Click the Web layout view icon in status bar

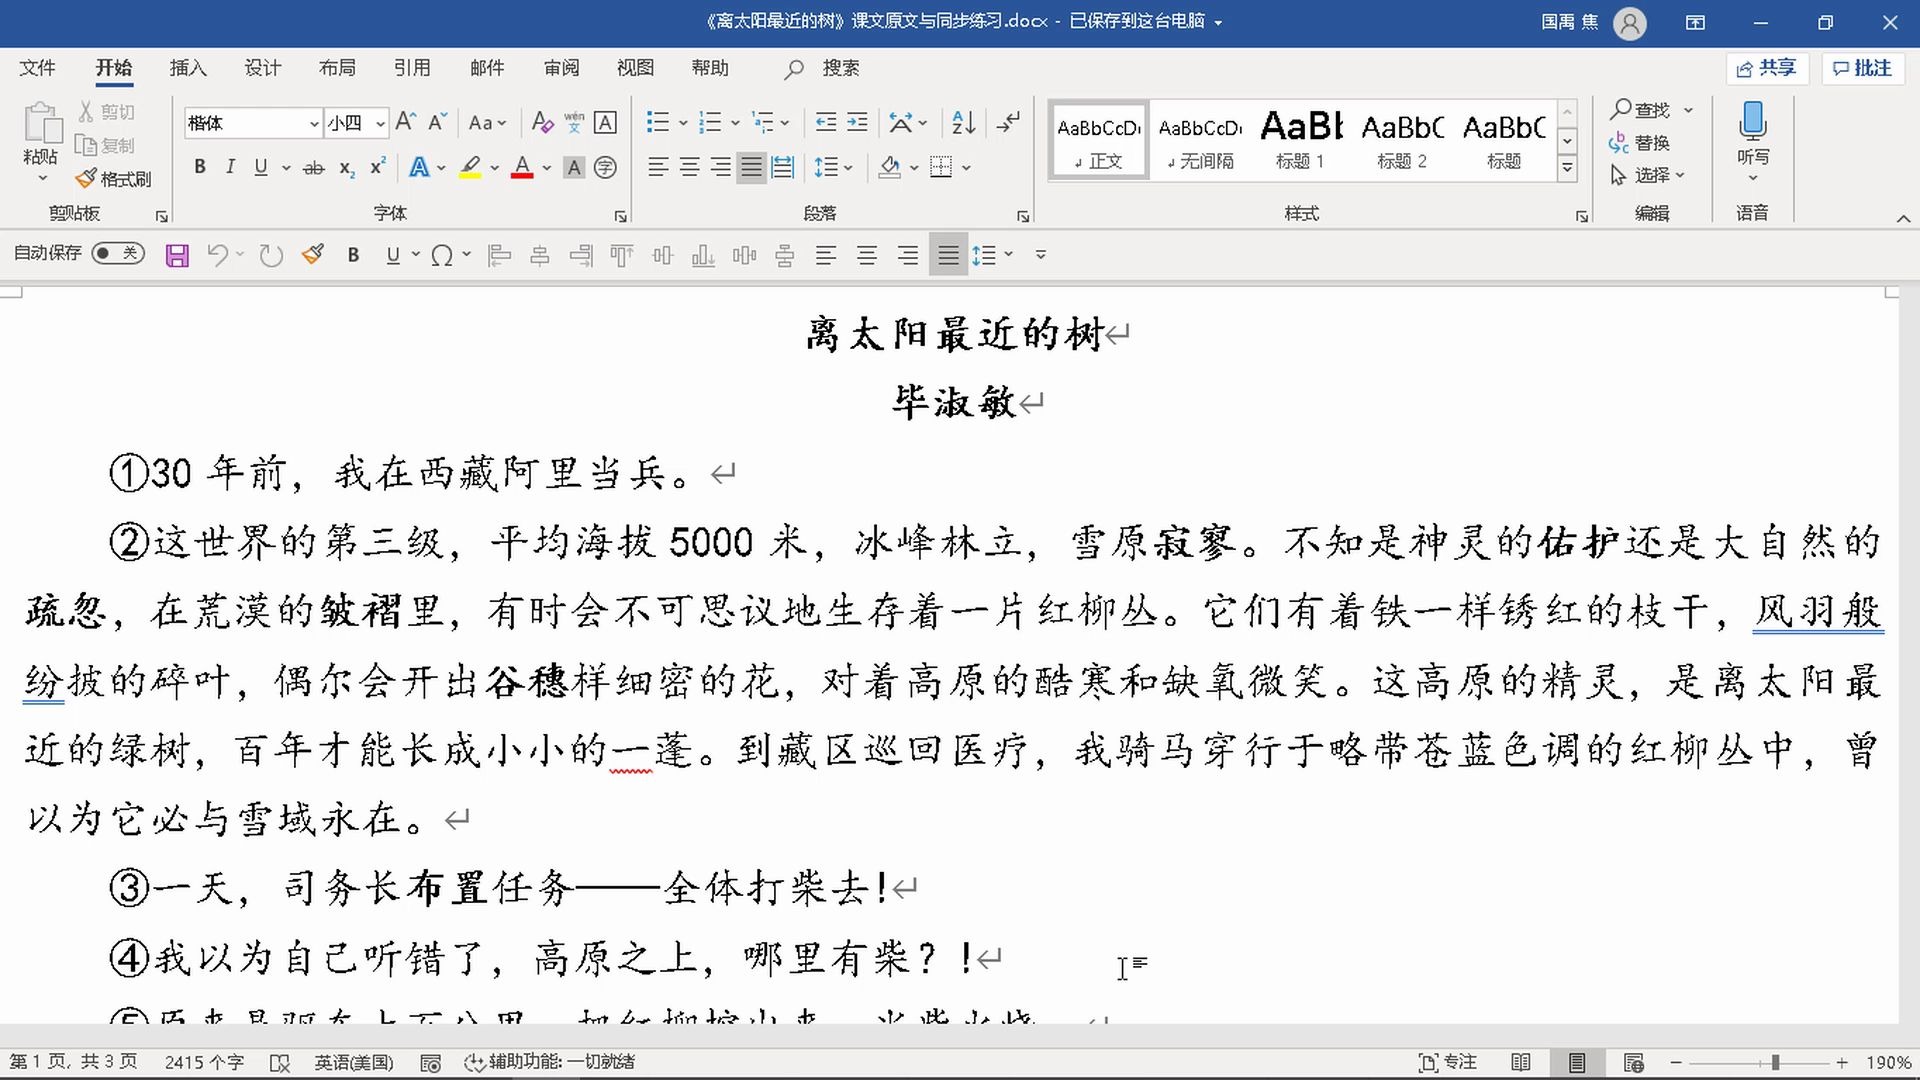pyautogui.click(x=1633, y=1062)
